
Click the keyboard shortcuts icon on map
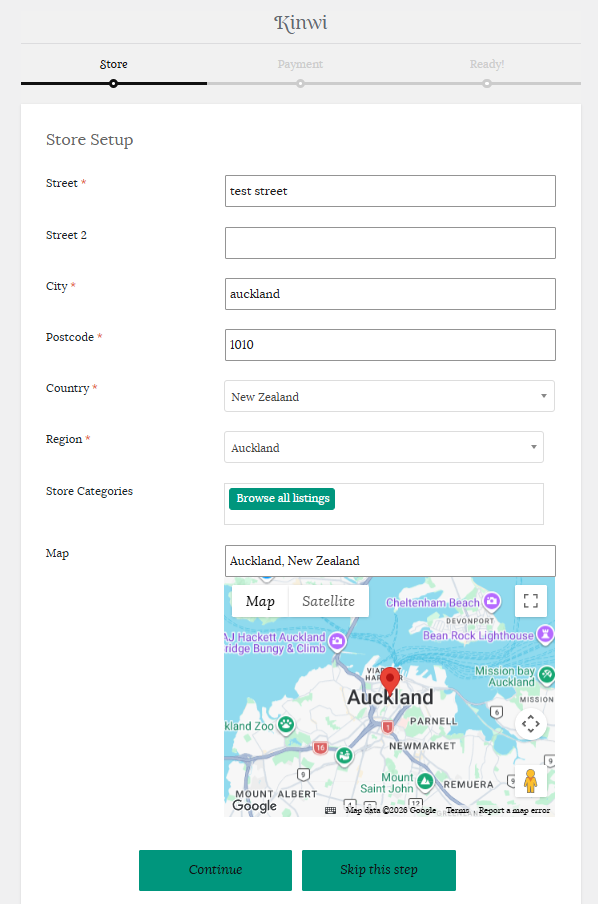point(330,810)
